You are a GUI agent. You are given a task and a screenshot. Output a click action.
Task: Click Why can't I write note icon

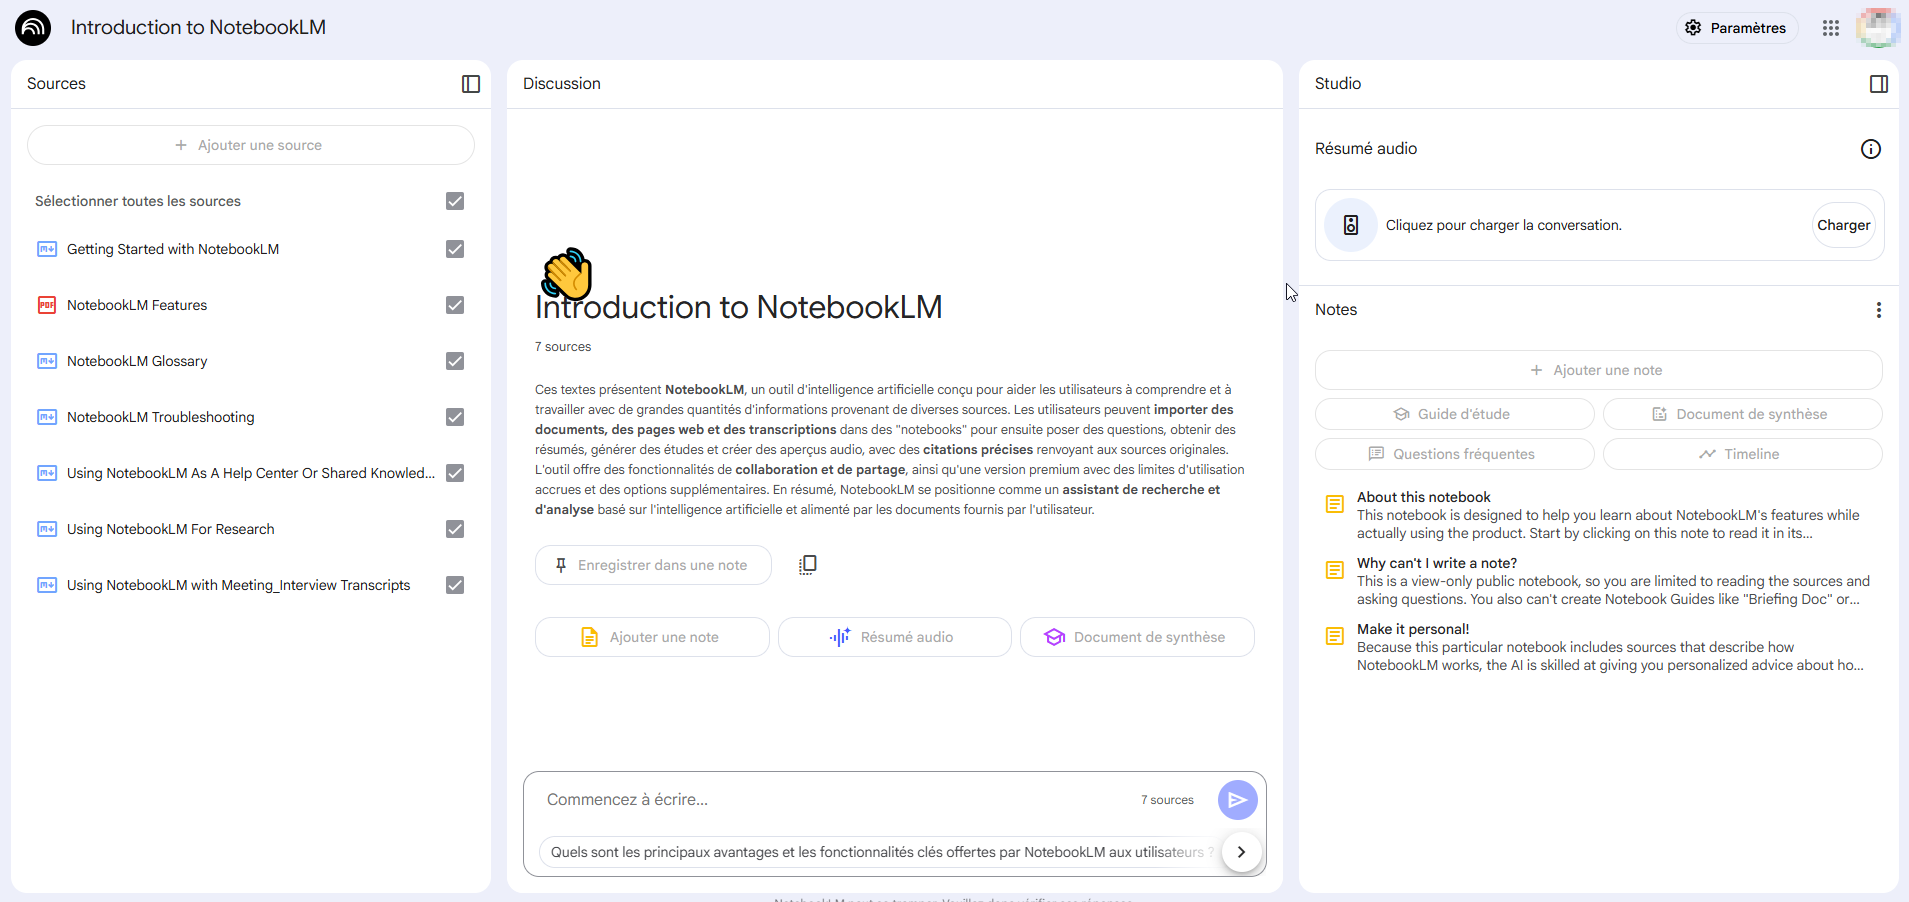coord(1335,570)
